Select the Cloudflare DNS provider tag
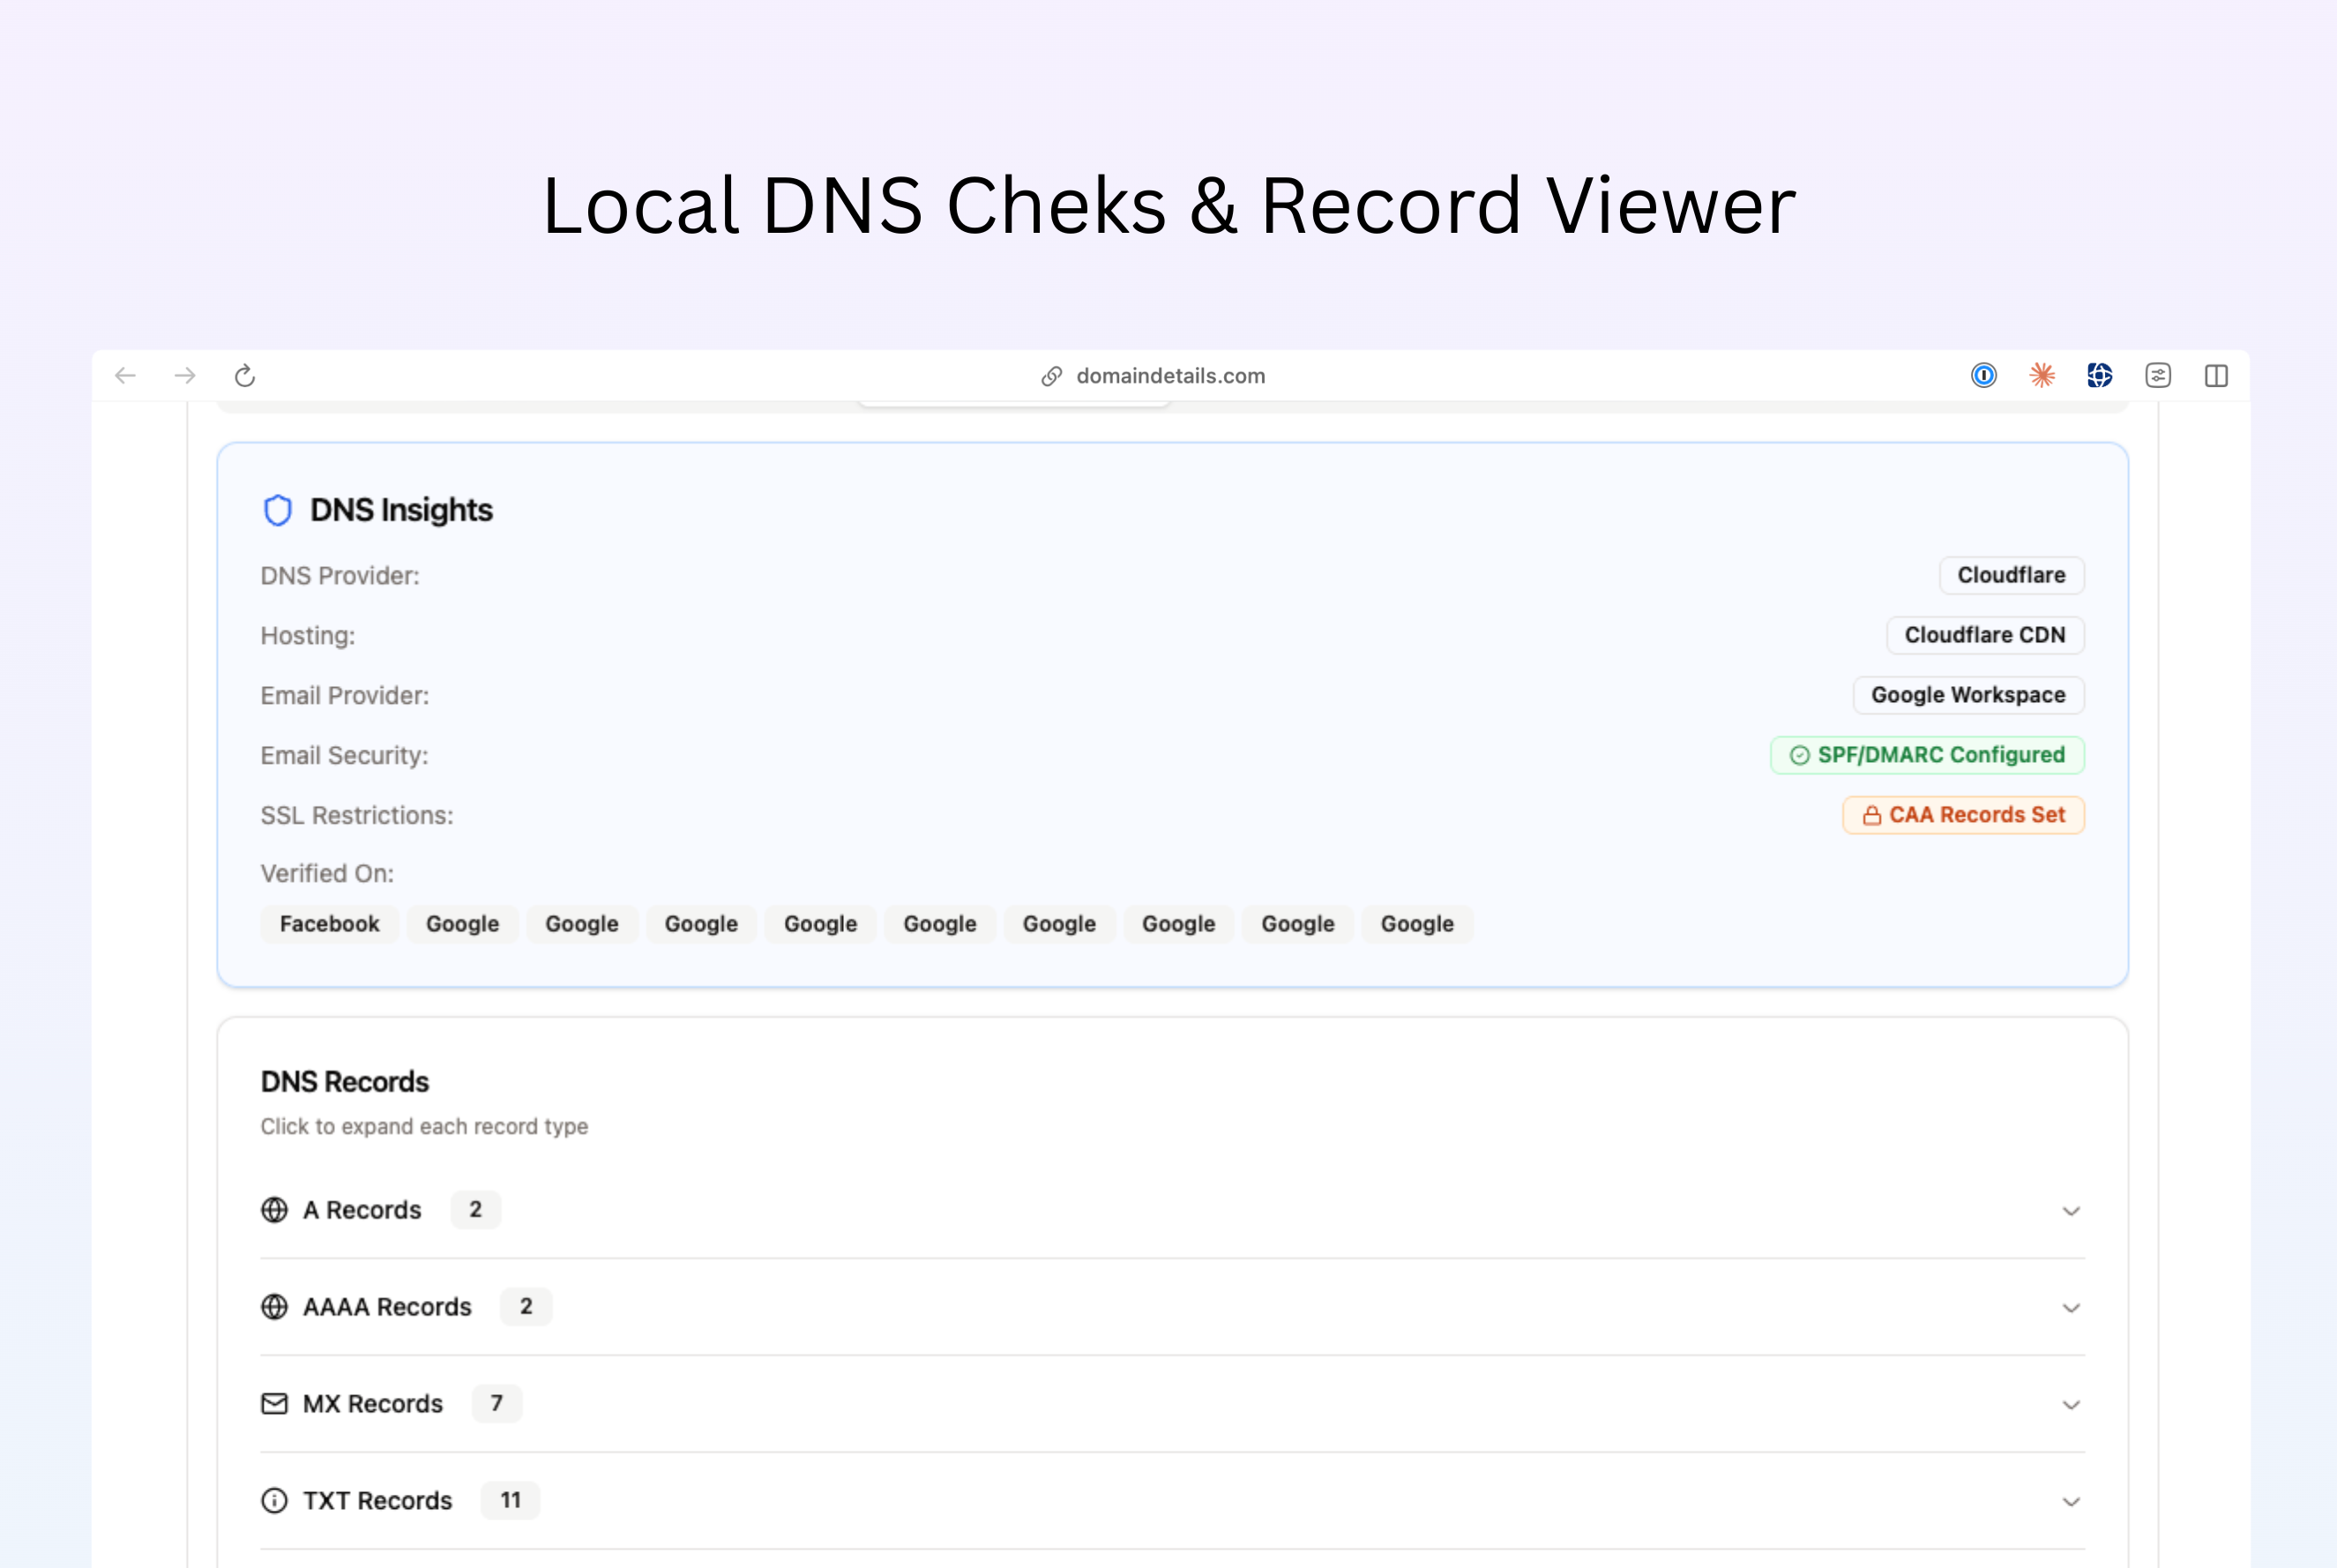Image resolution: width=2337 pixels, height=1568 pixels. click(x=2012, y=575)
